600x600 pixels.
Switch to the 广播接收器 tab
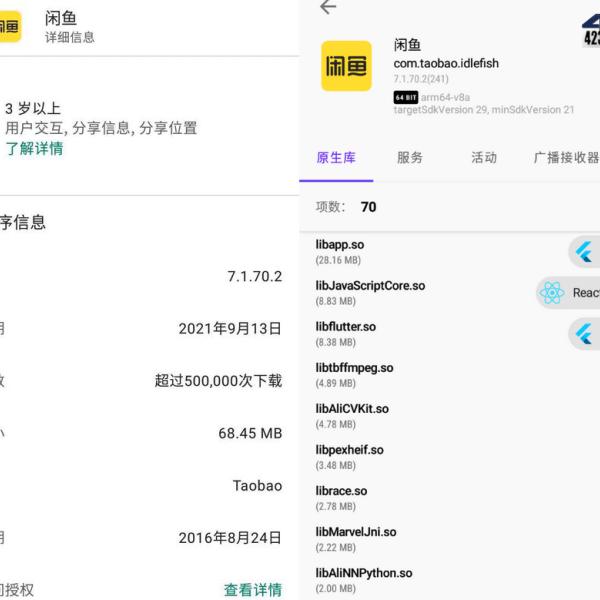click(566, 158)
